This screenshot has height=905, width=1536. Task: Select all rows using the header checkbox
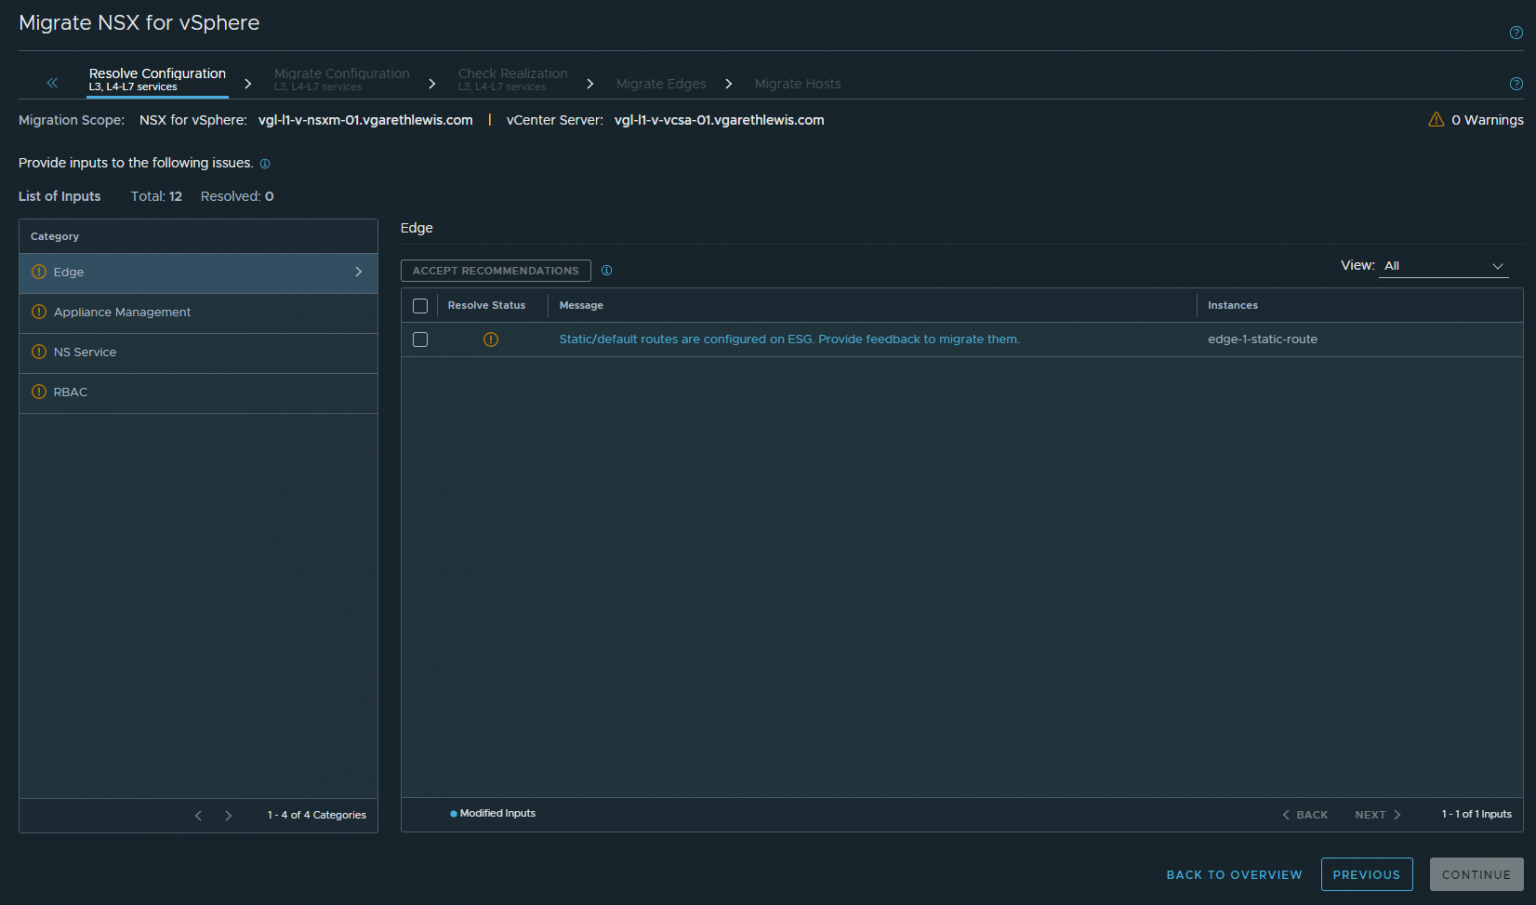click(420, 305)
